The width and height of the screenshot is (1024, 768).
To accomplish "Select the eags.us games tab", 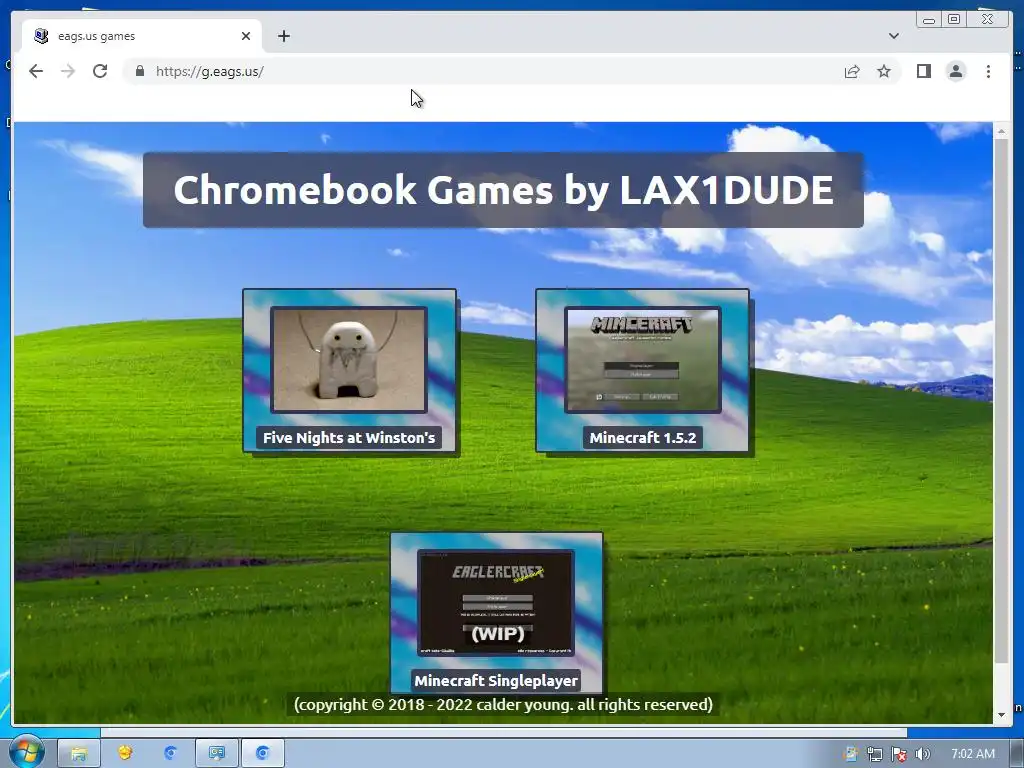I will click(x=142, y=36).
